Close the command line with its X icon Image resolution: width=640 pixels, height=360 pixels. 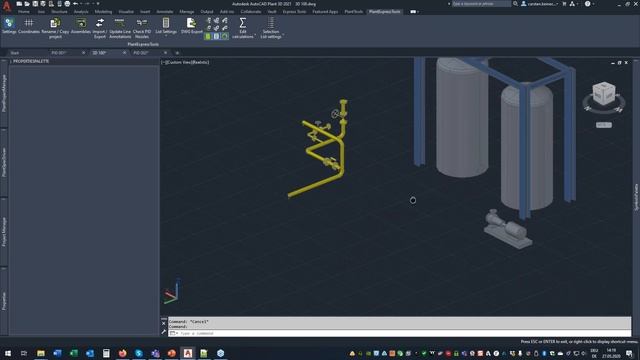164,324
